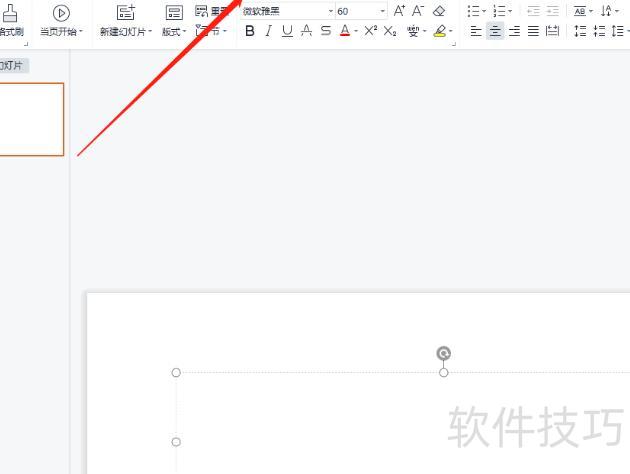The height and width of the screenshot is (474, 630).
Task: Select align right
Action: (x=514, y=31)
